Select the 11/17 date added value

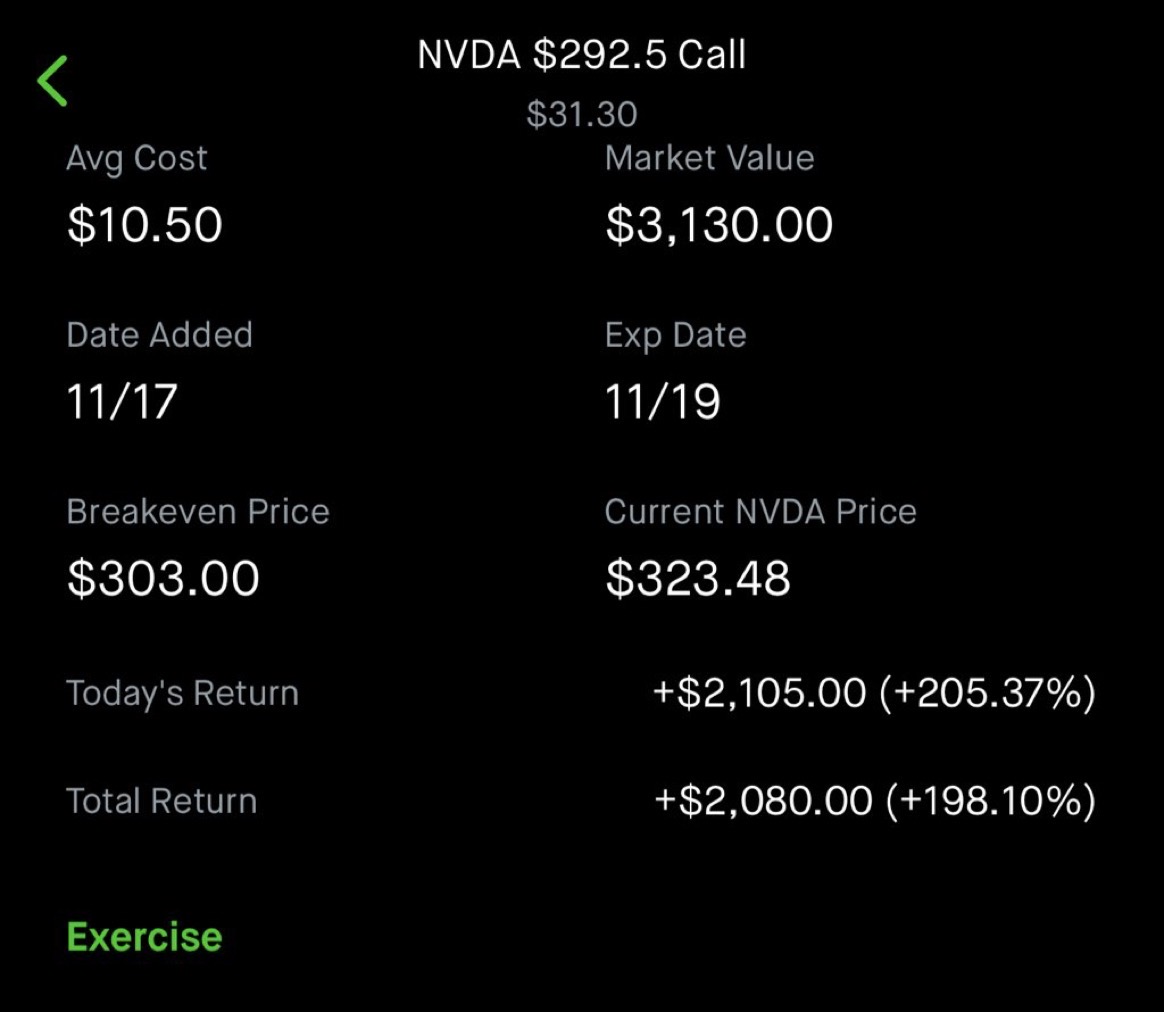coord(121,402)
